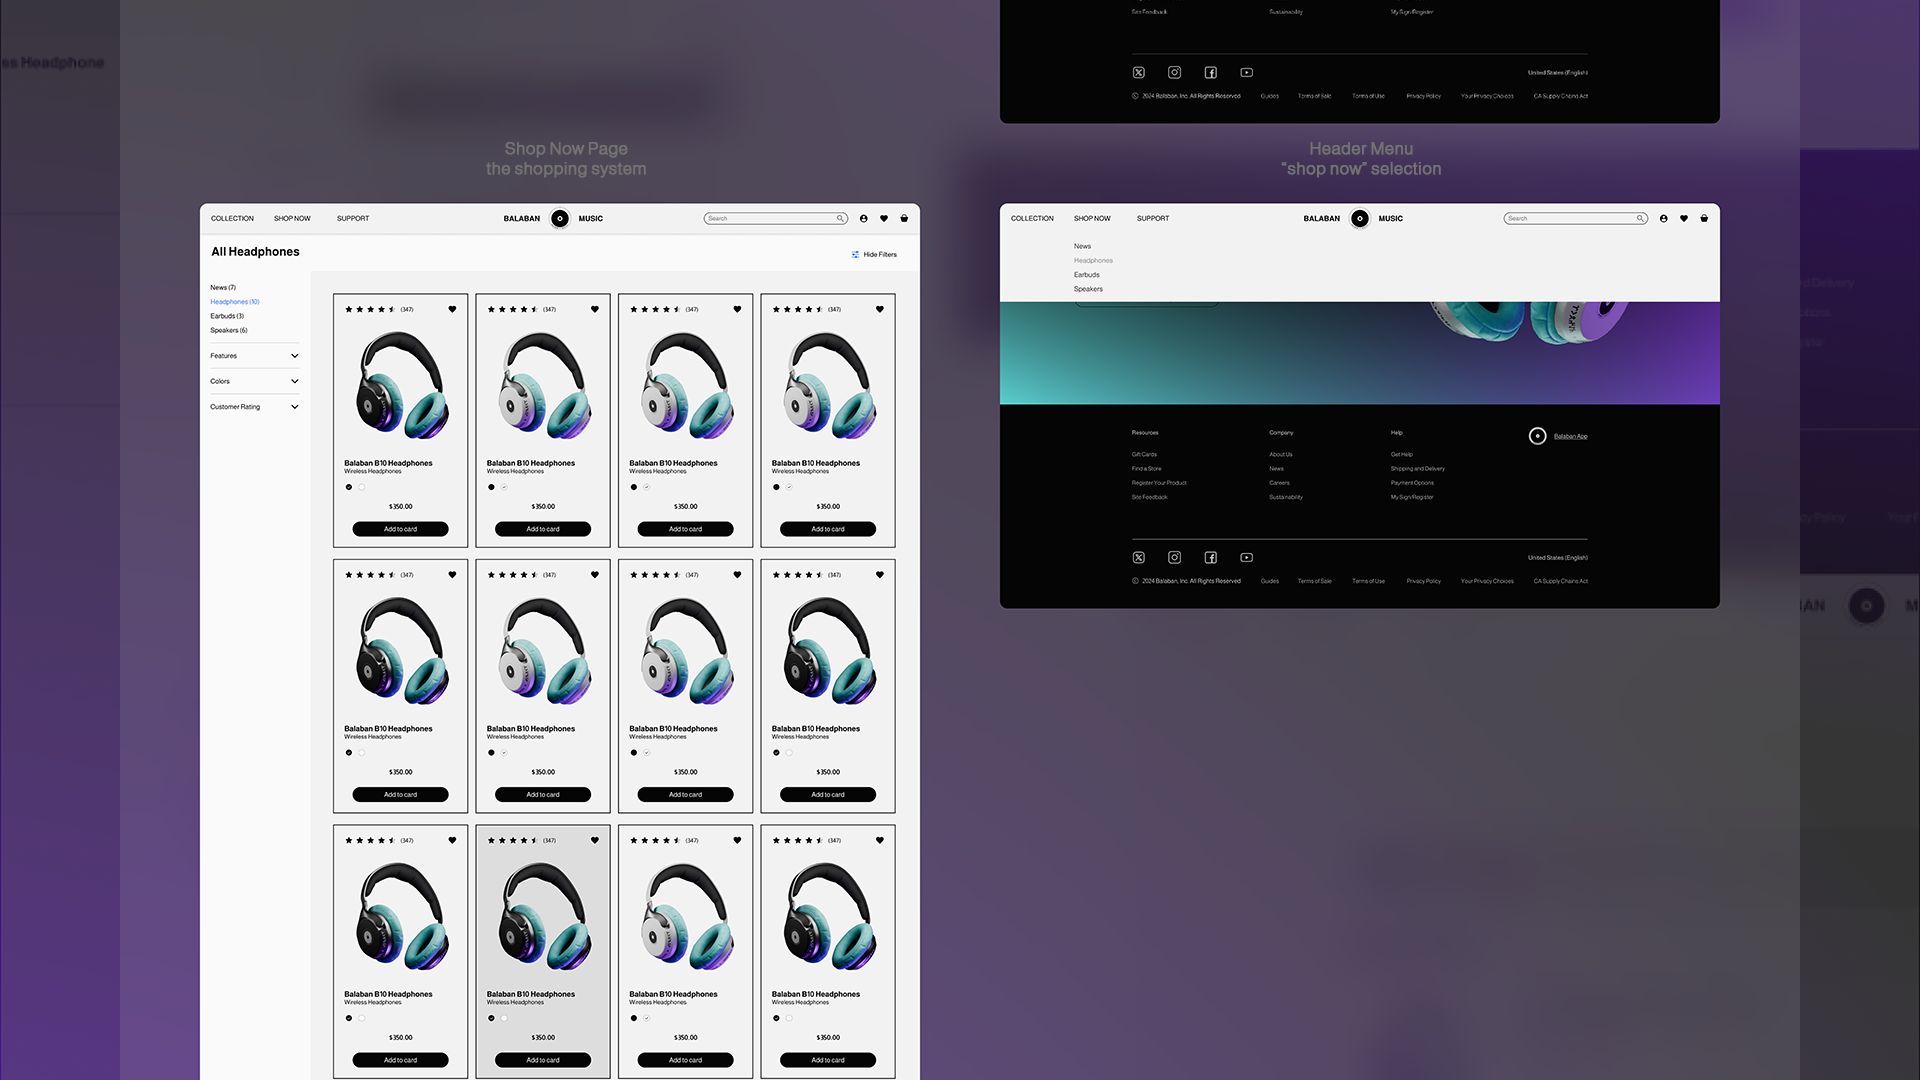Toggle Hide Filters on All Headphones page
Screen dimensions: 1920x1080
pos(874,255)
